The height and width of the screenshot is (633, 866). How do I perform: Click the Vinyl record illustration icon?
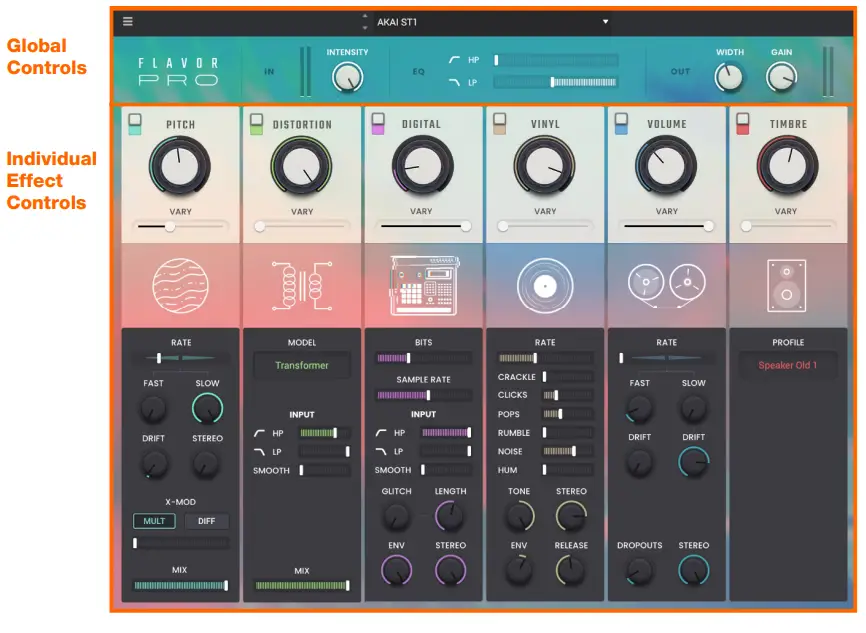click(545, 286)
